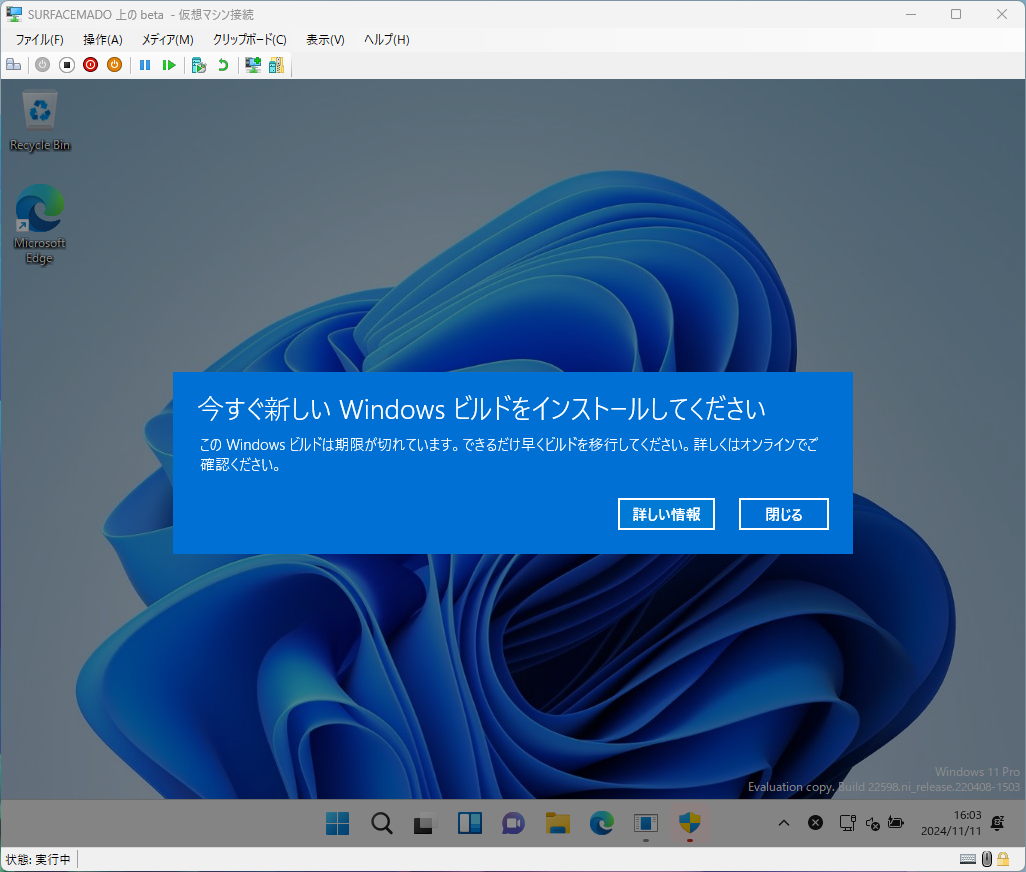The width and height of the screenshot is (1026, 872).
Task: Turn off the VM using the stop icon
Action: pyautogui.click(x=66, y=64)
